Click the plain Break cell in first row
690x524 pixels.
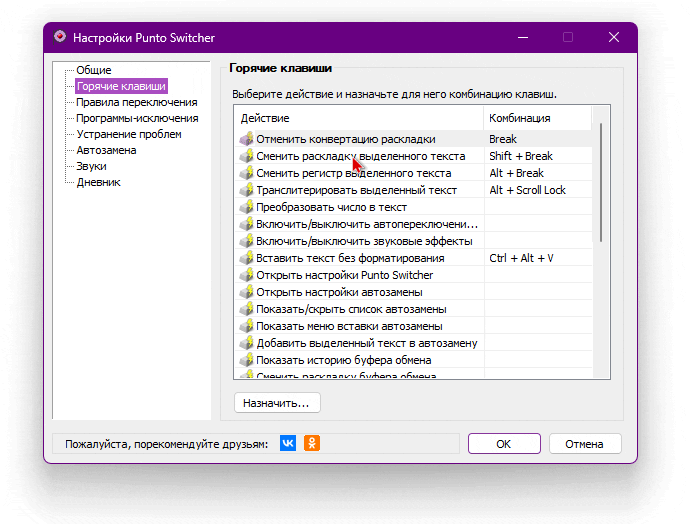click(538, 139)
